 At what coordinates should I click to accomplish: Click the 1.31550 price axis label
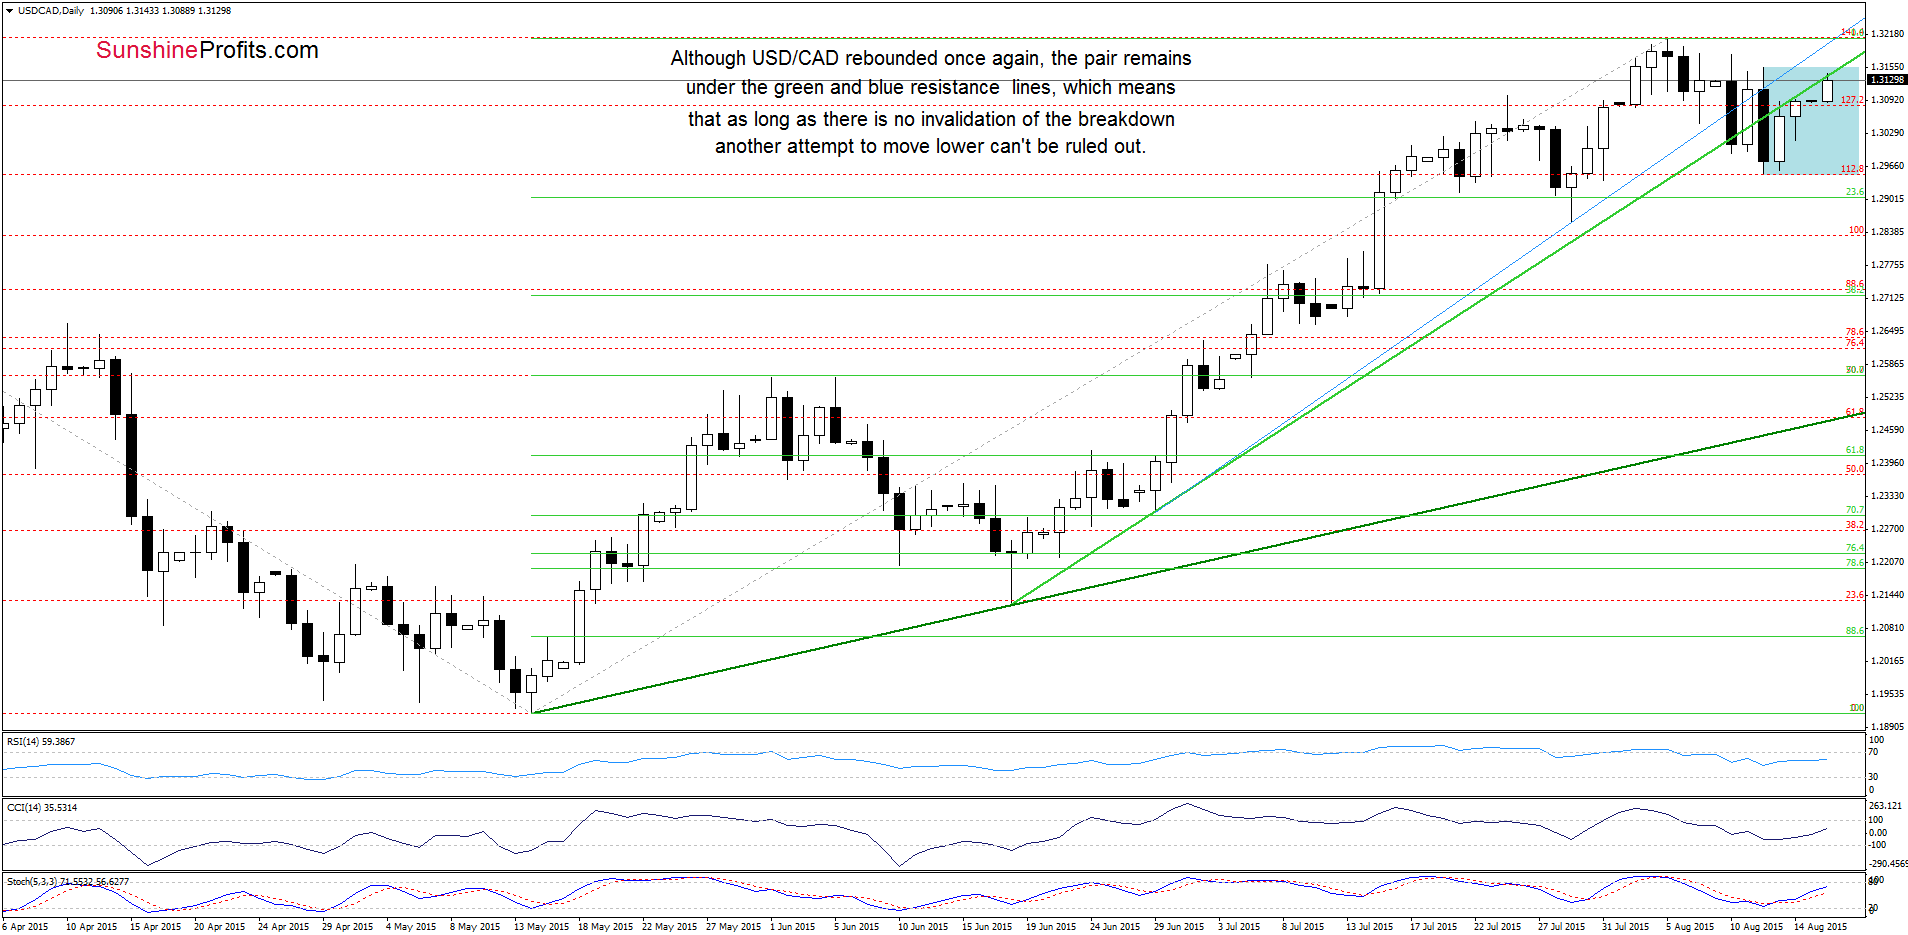[x=1888, y=67]
